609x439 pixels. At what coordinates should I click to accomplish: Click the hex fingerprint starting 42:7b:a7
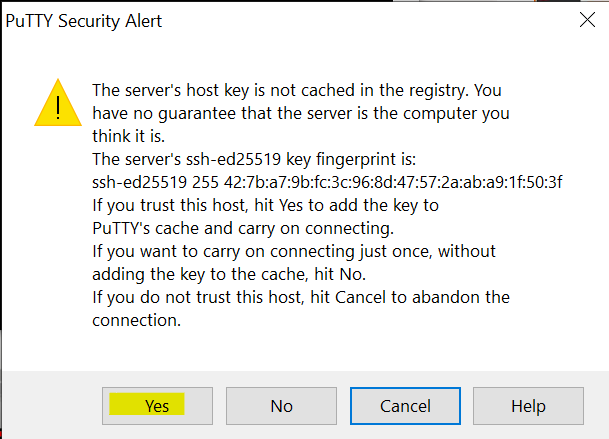pyautogui.click(x=393, y=182)
